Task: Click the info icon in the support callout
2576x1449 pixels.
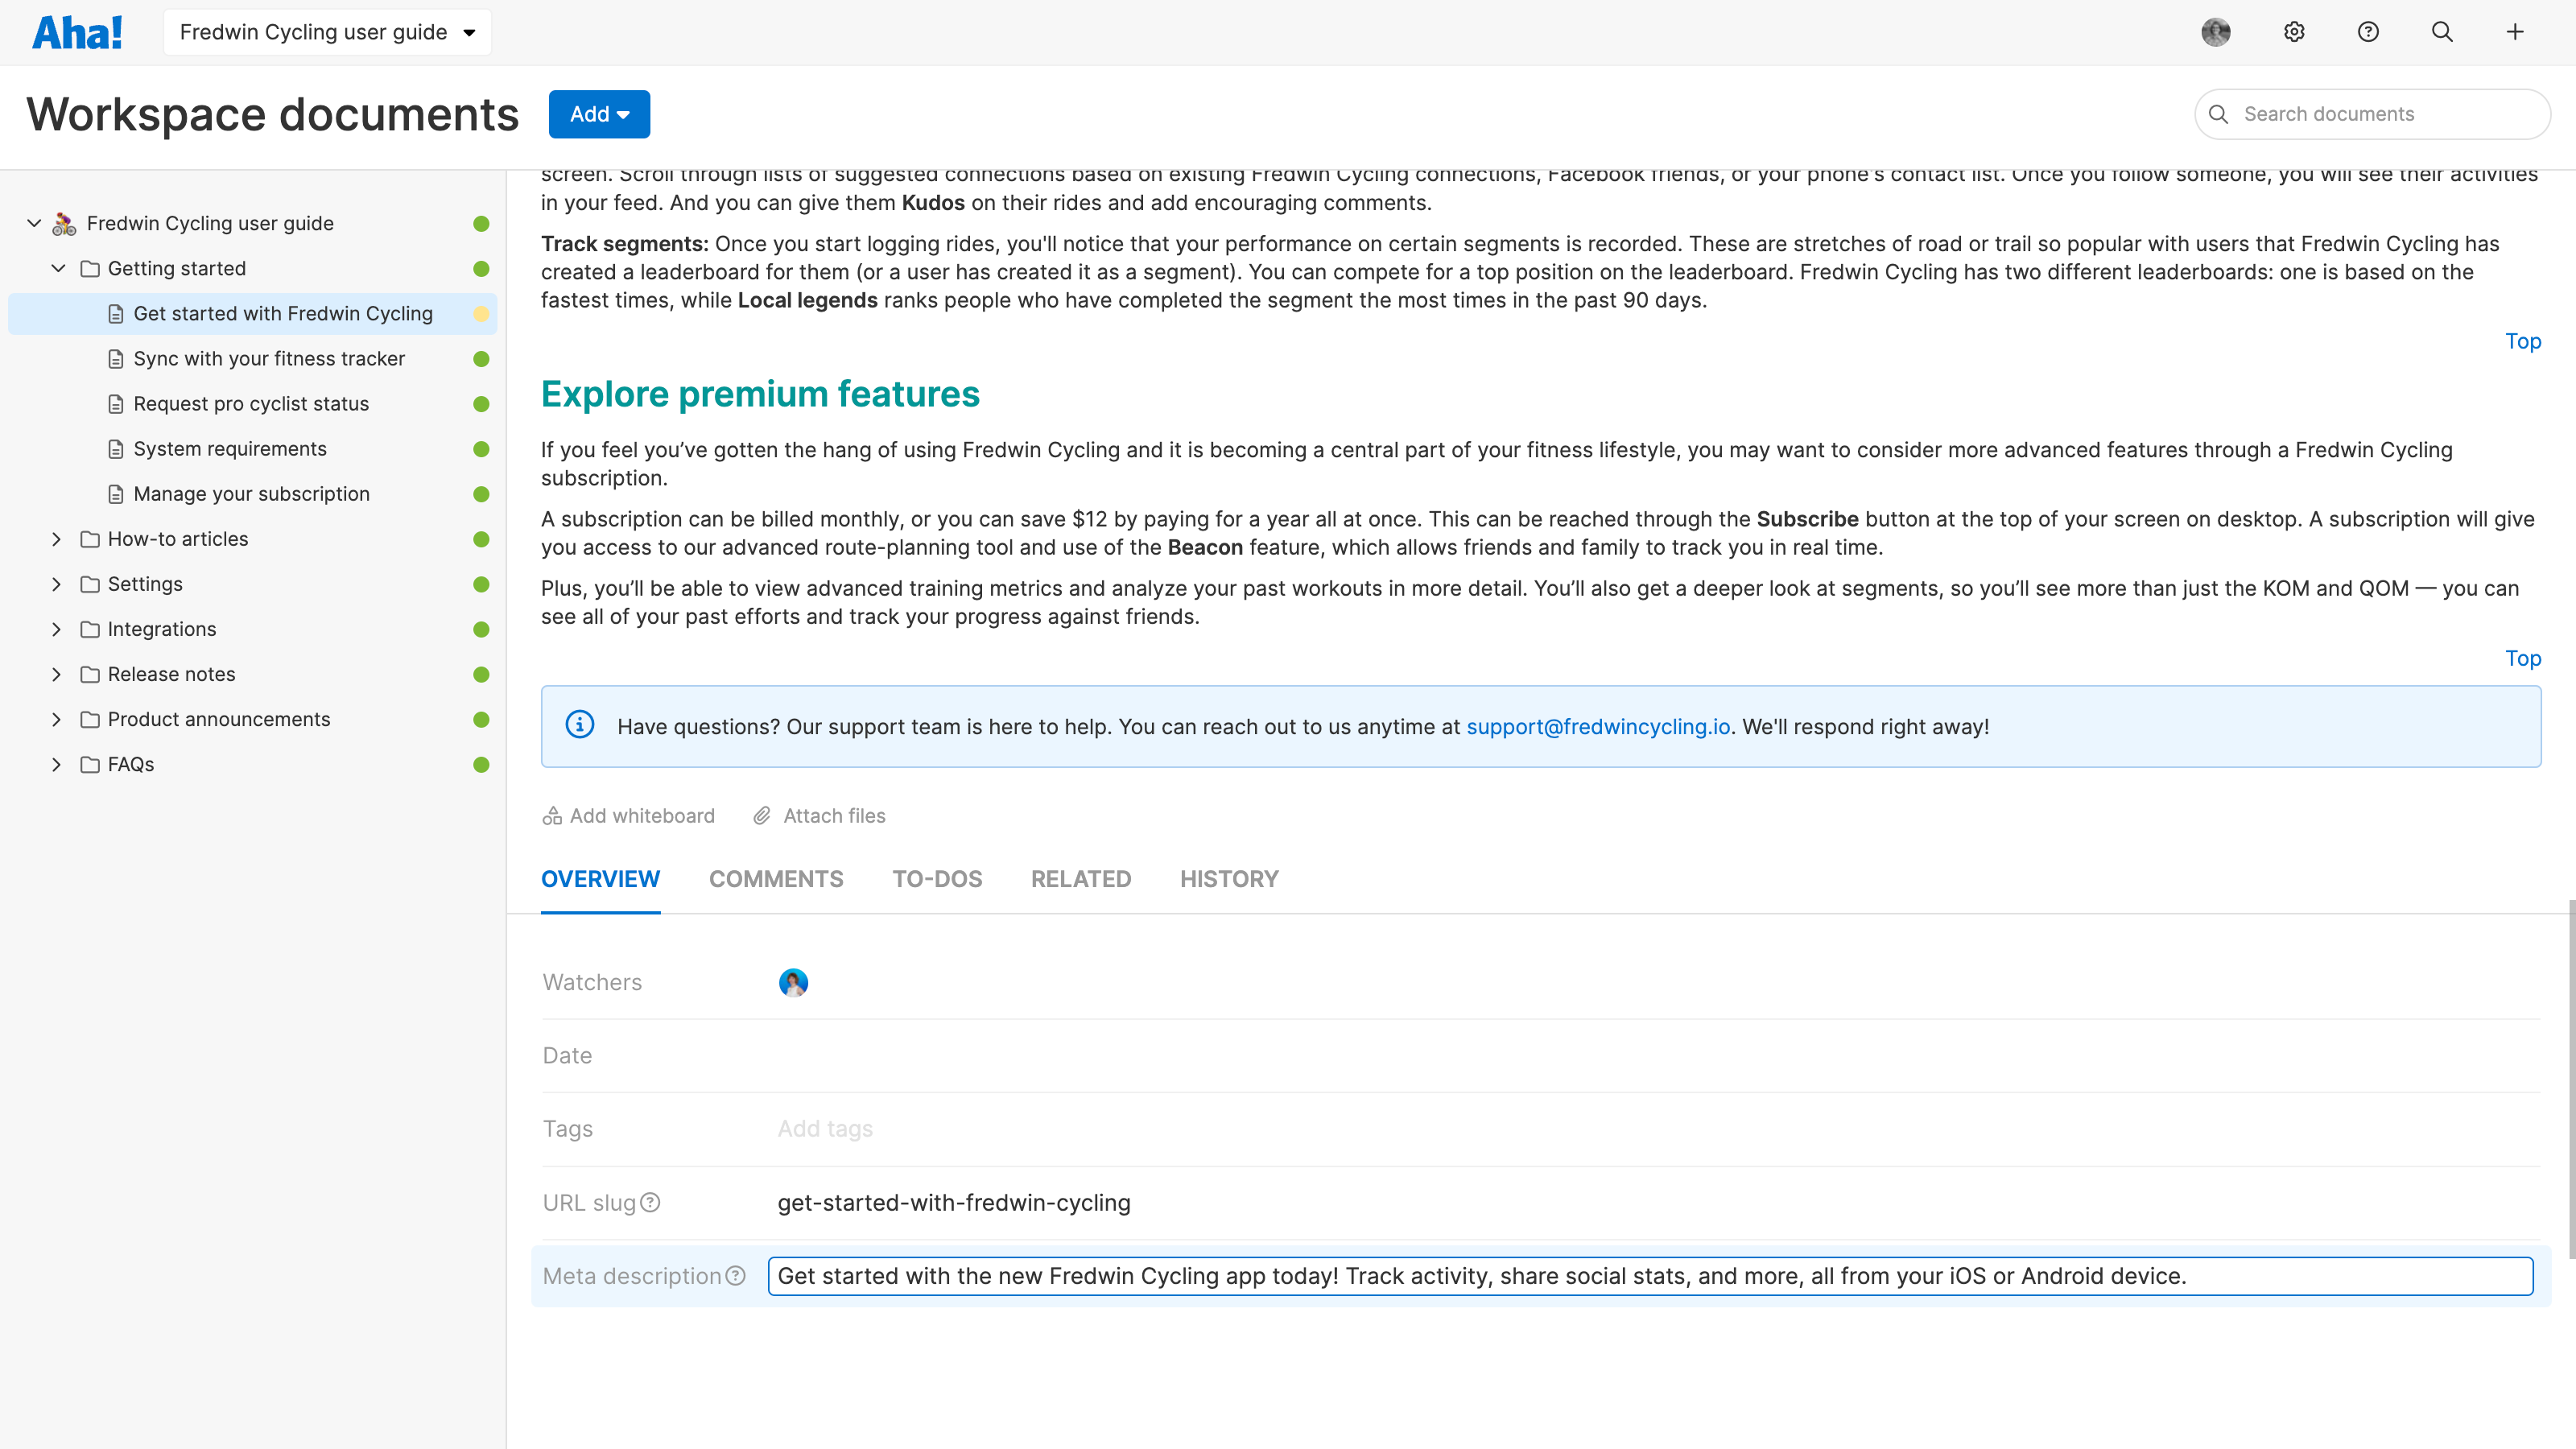Action: (x=580, y=725)
